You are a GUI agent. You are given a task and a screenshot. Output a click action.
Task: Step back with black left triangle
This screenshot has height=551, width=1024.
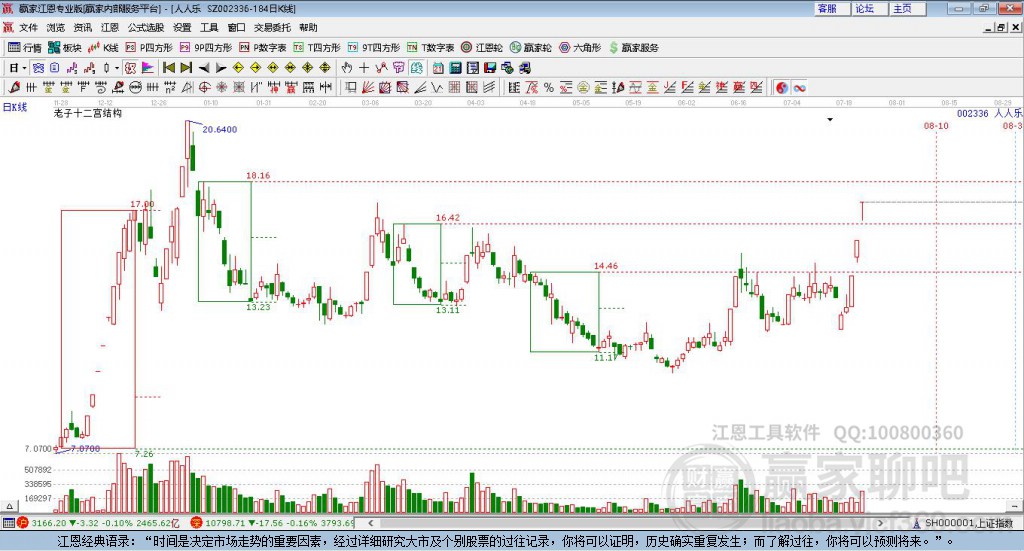(204, 68)
